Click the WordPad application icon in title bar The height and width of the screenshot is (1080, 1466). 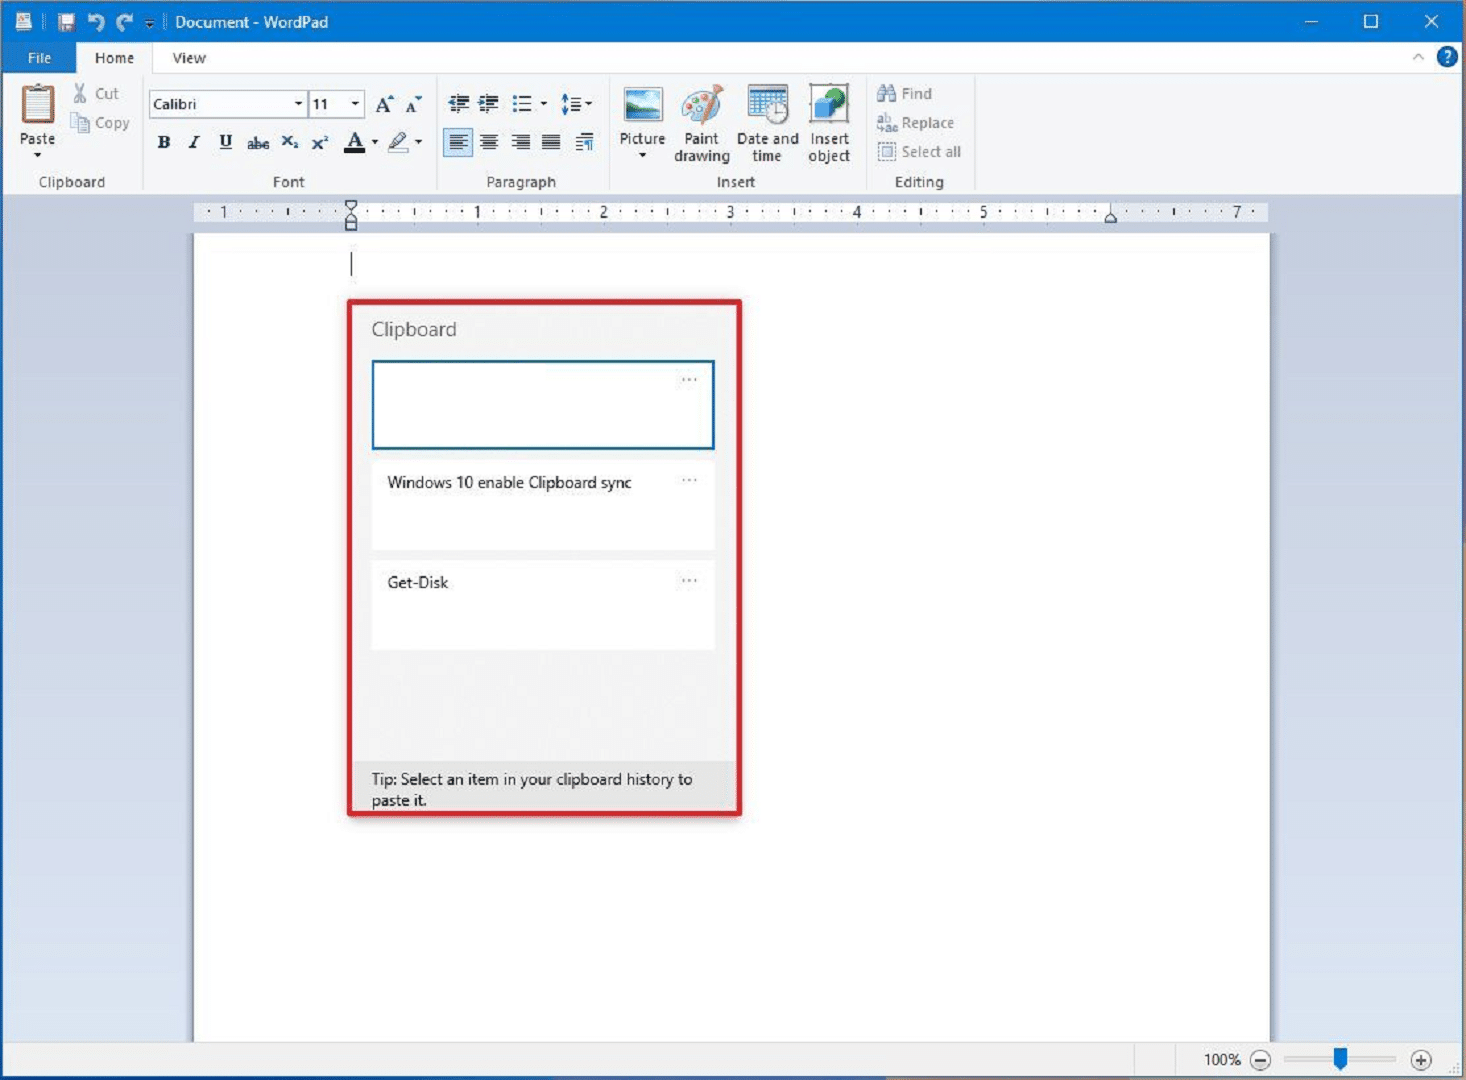click(24, 21)
